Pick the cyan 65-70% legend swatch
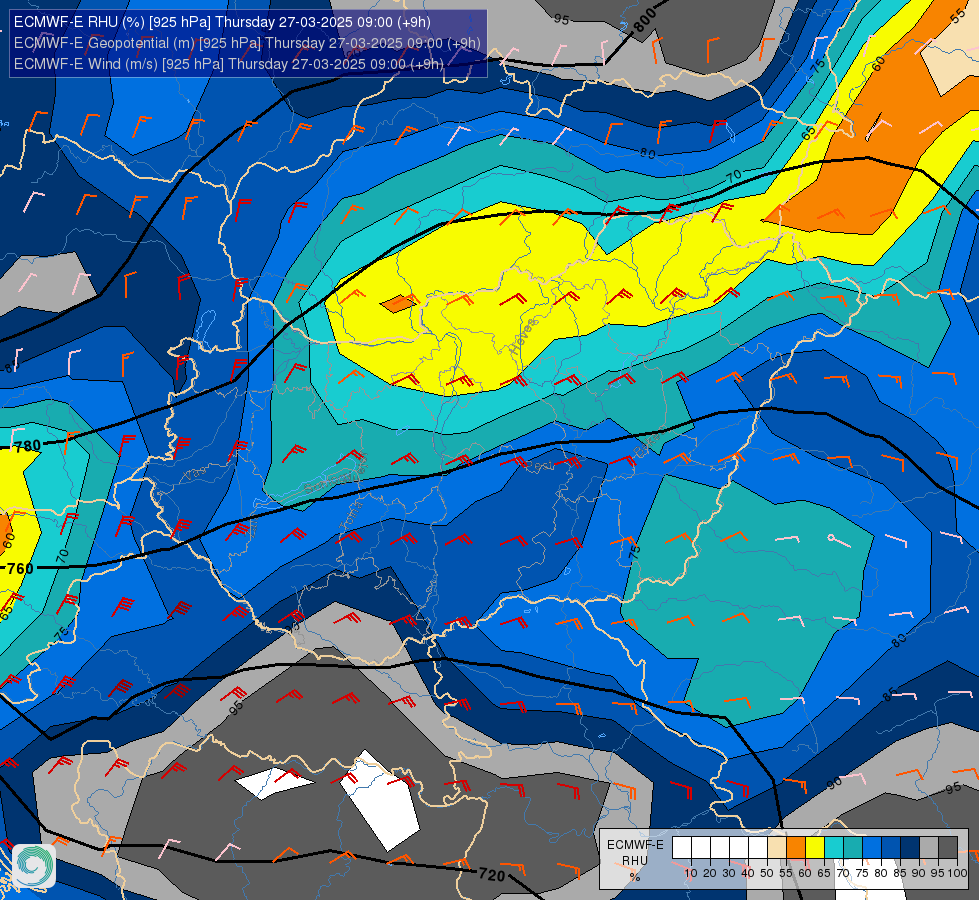Viewport: 979px width, 900px height. [x=834, y=848]
